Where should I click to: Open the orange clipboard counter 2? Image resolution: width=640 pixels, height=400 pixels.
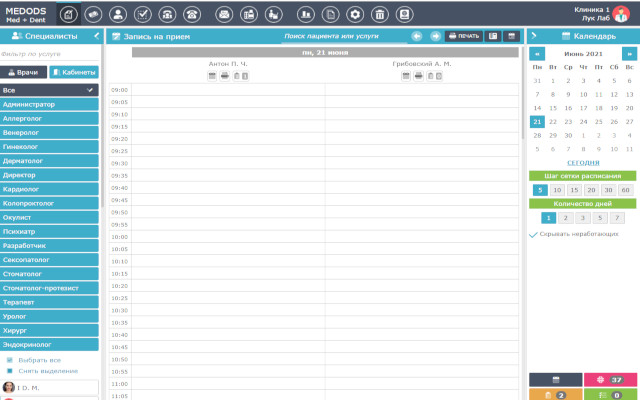(x=556, y=394)
